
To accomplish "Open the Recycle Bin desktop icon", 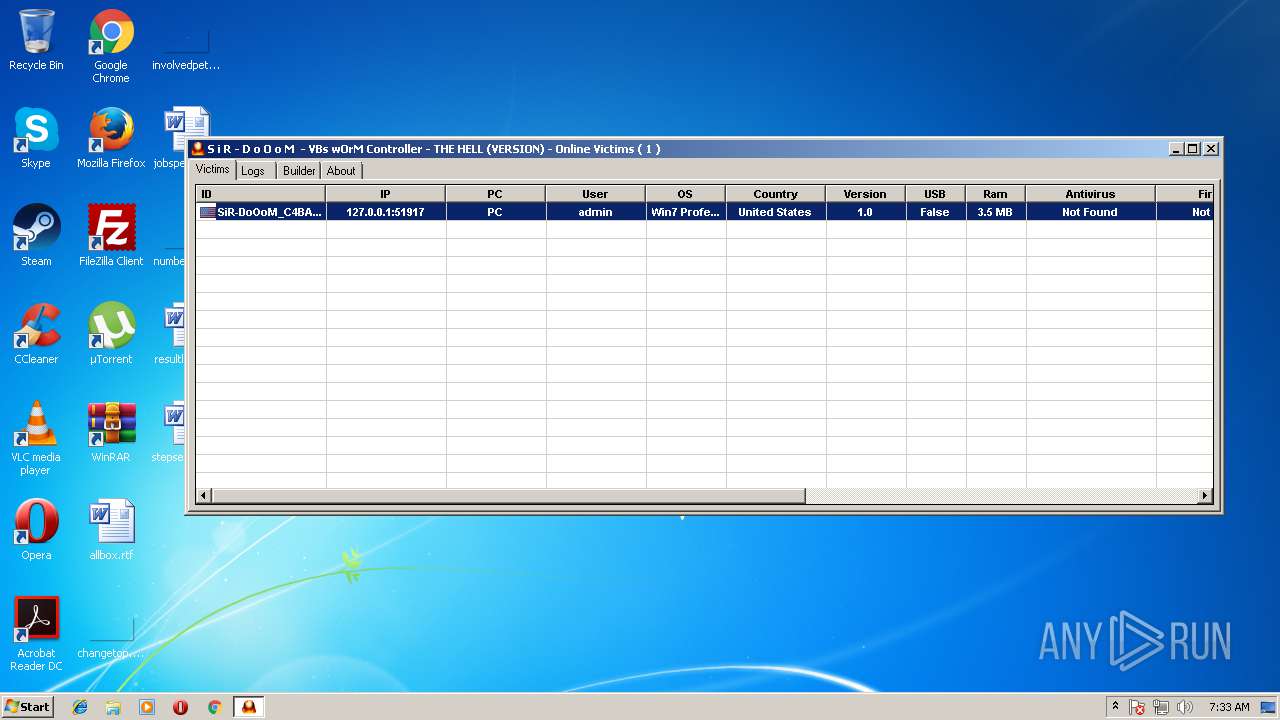I will (x=36, y=40).
